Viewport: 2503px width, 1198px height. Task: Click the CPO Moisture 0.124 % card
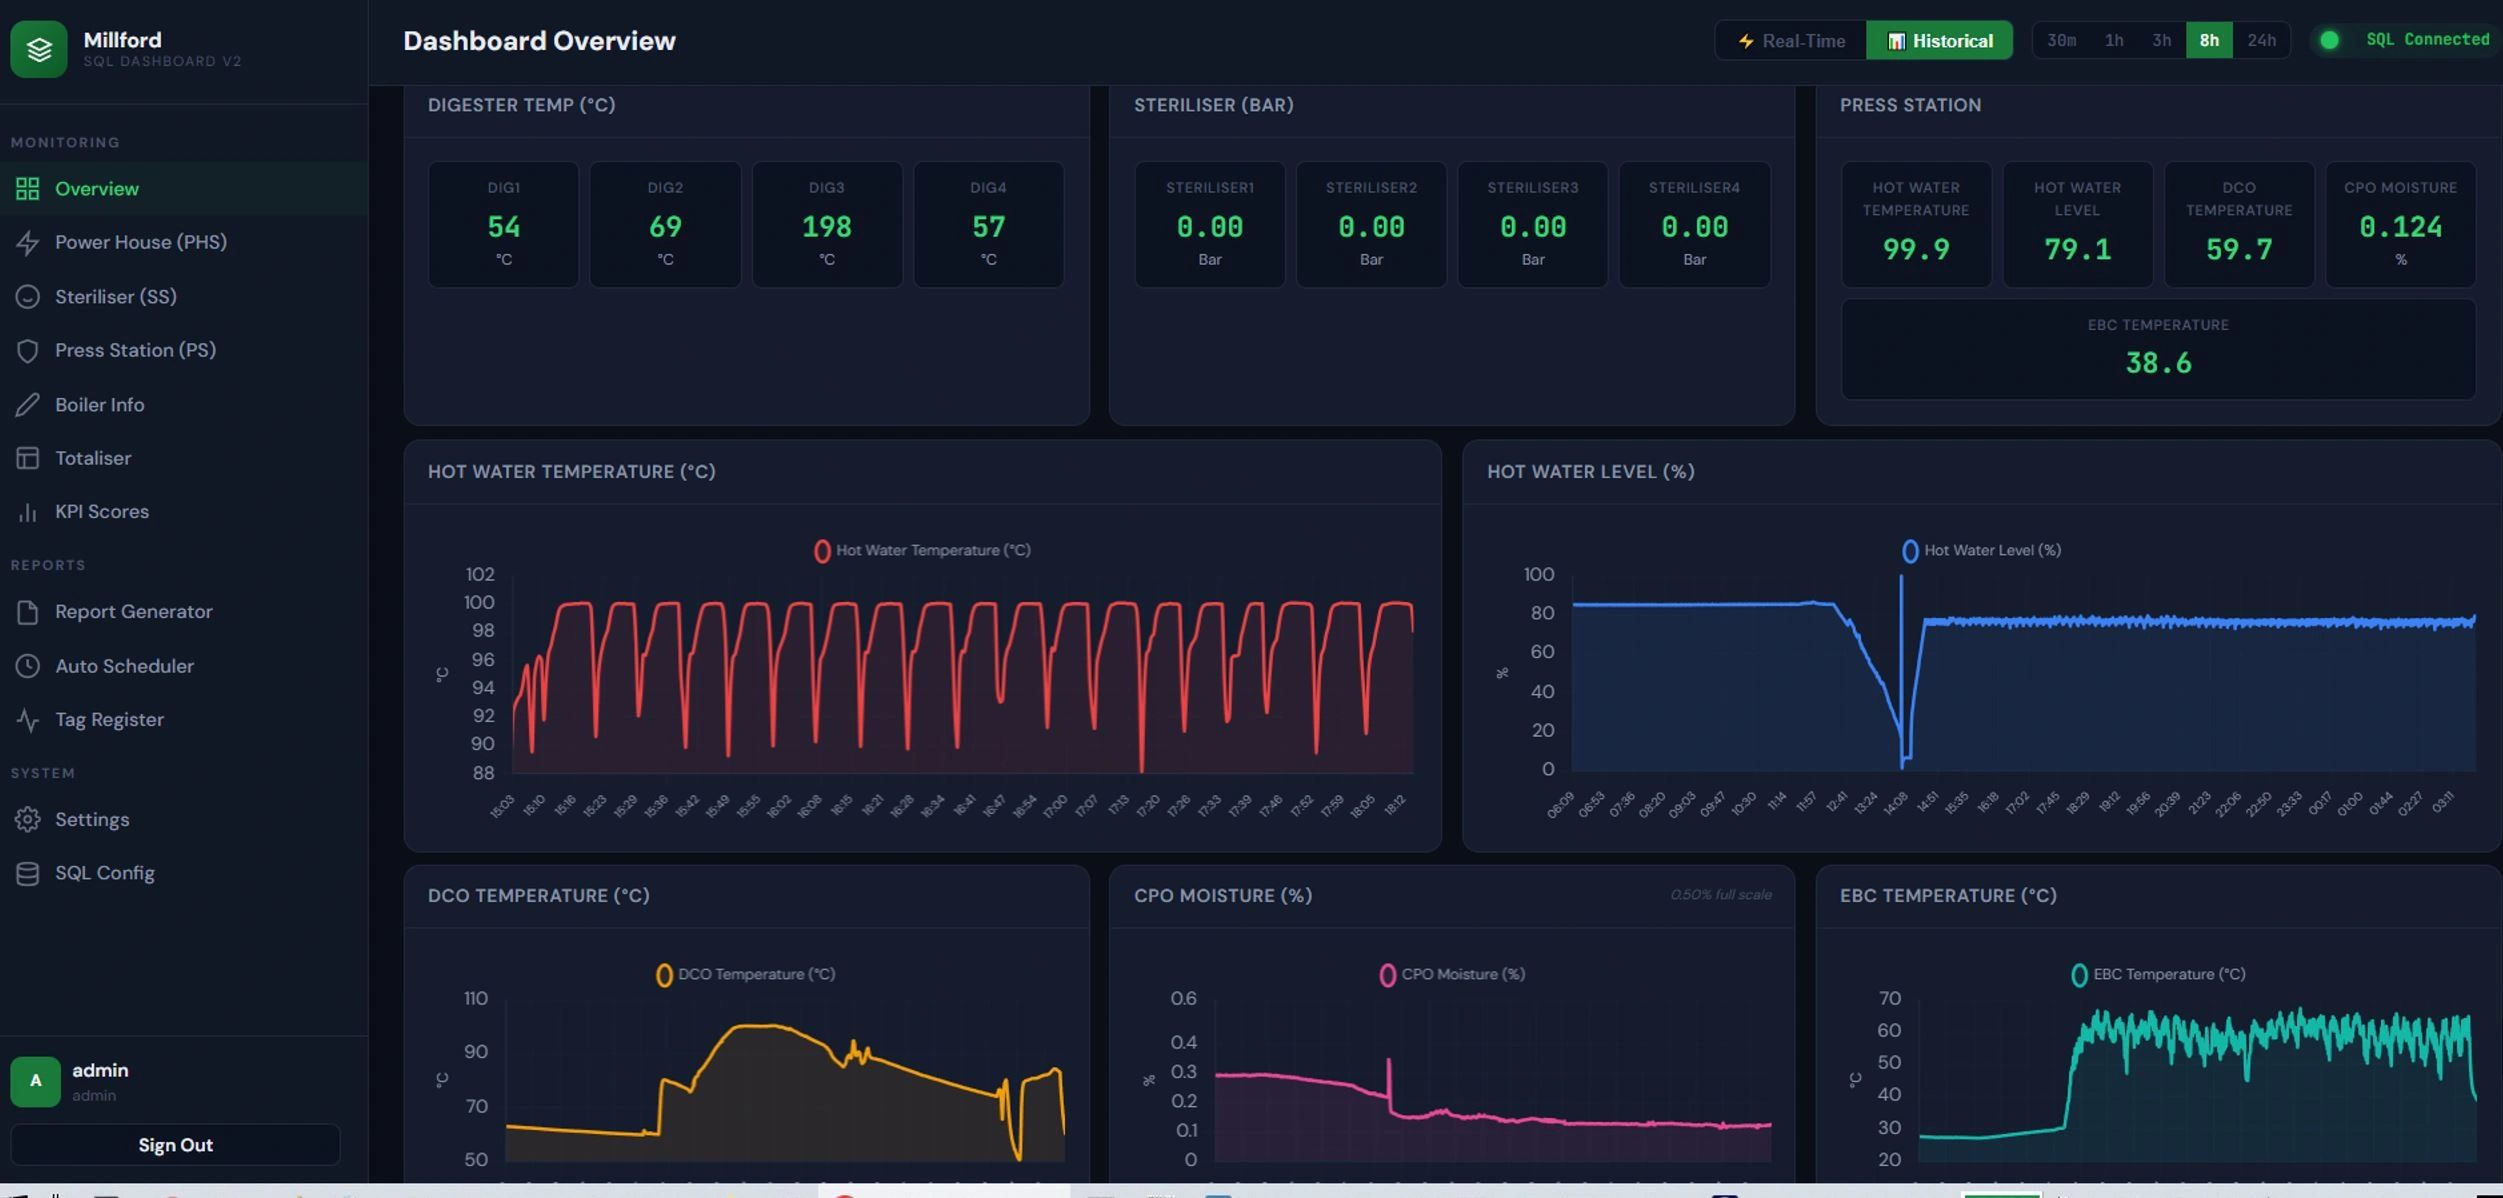(2400, 225)
